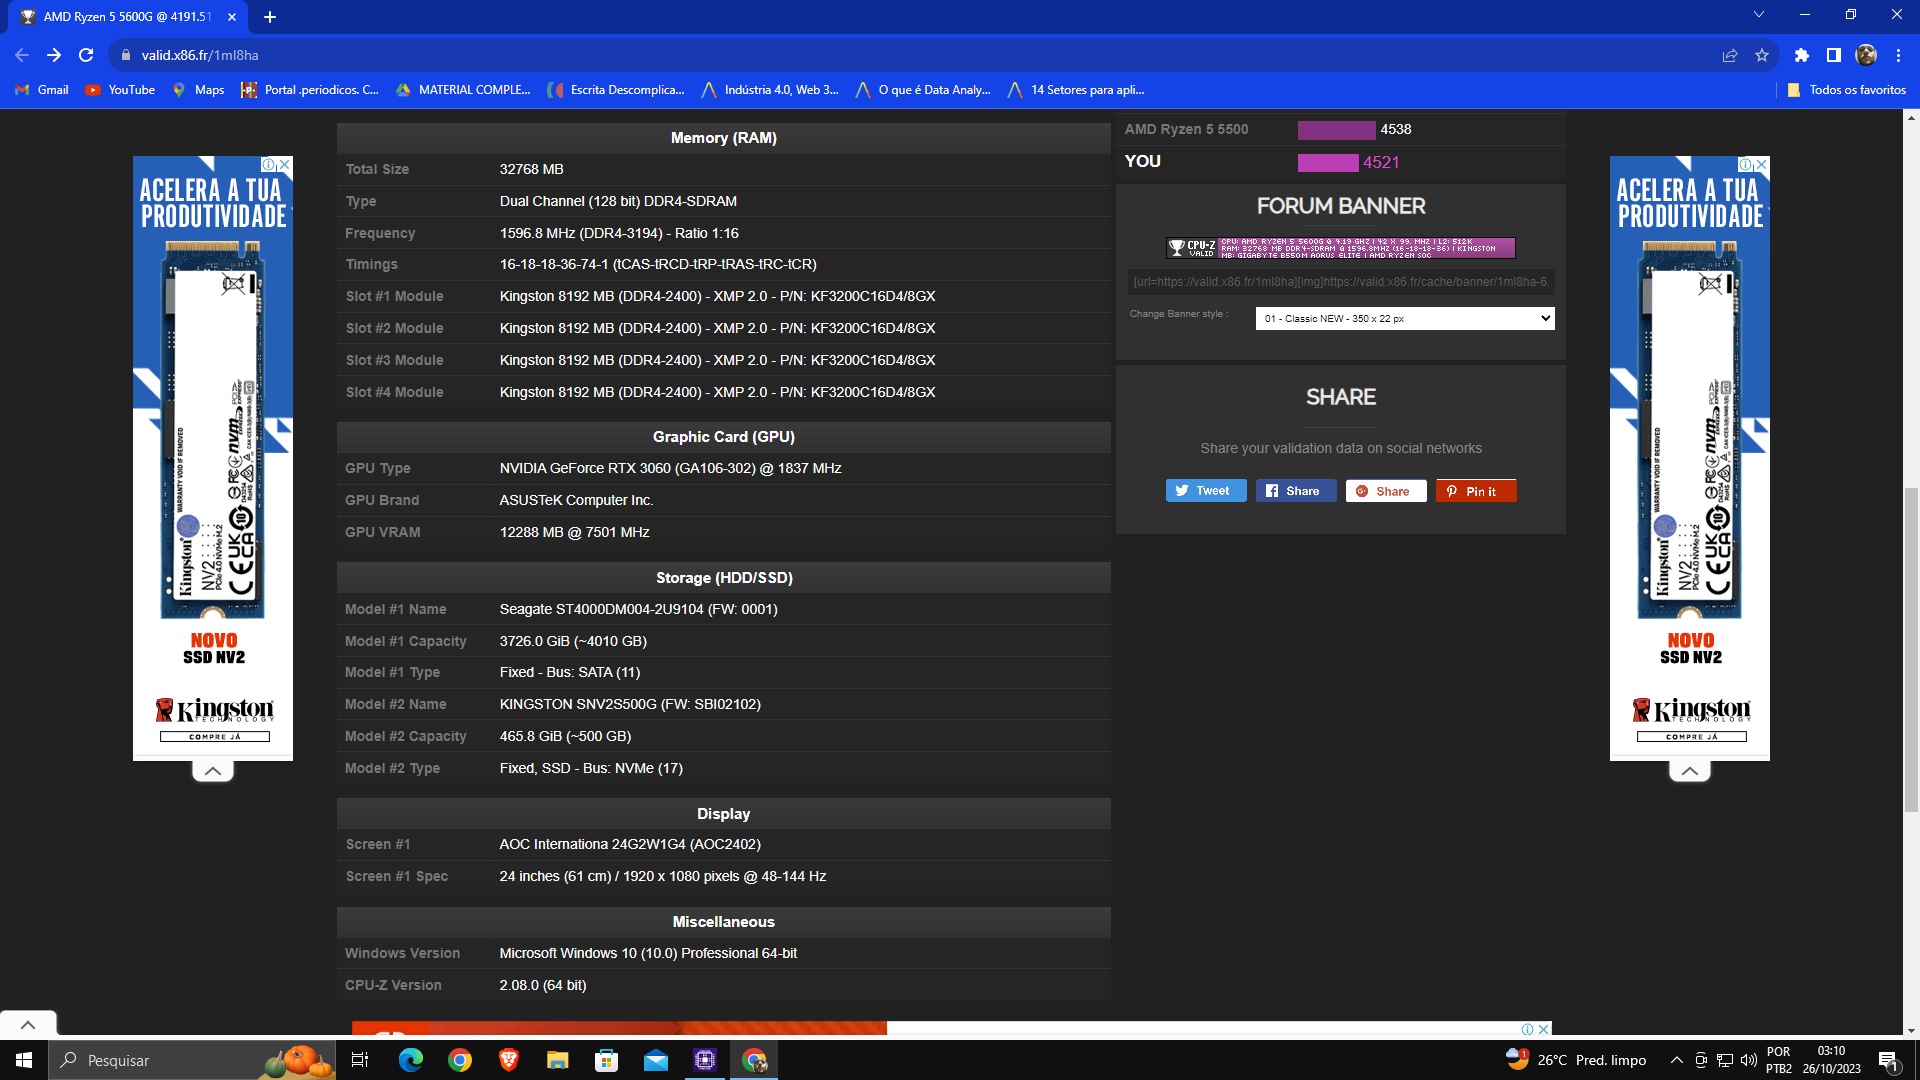Viewport: 1920px width, 1080px height.
Task: Open the O que é Data Analy... bookmark
Action: [x=923, y=90]
